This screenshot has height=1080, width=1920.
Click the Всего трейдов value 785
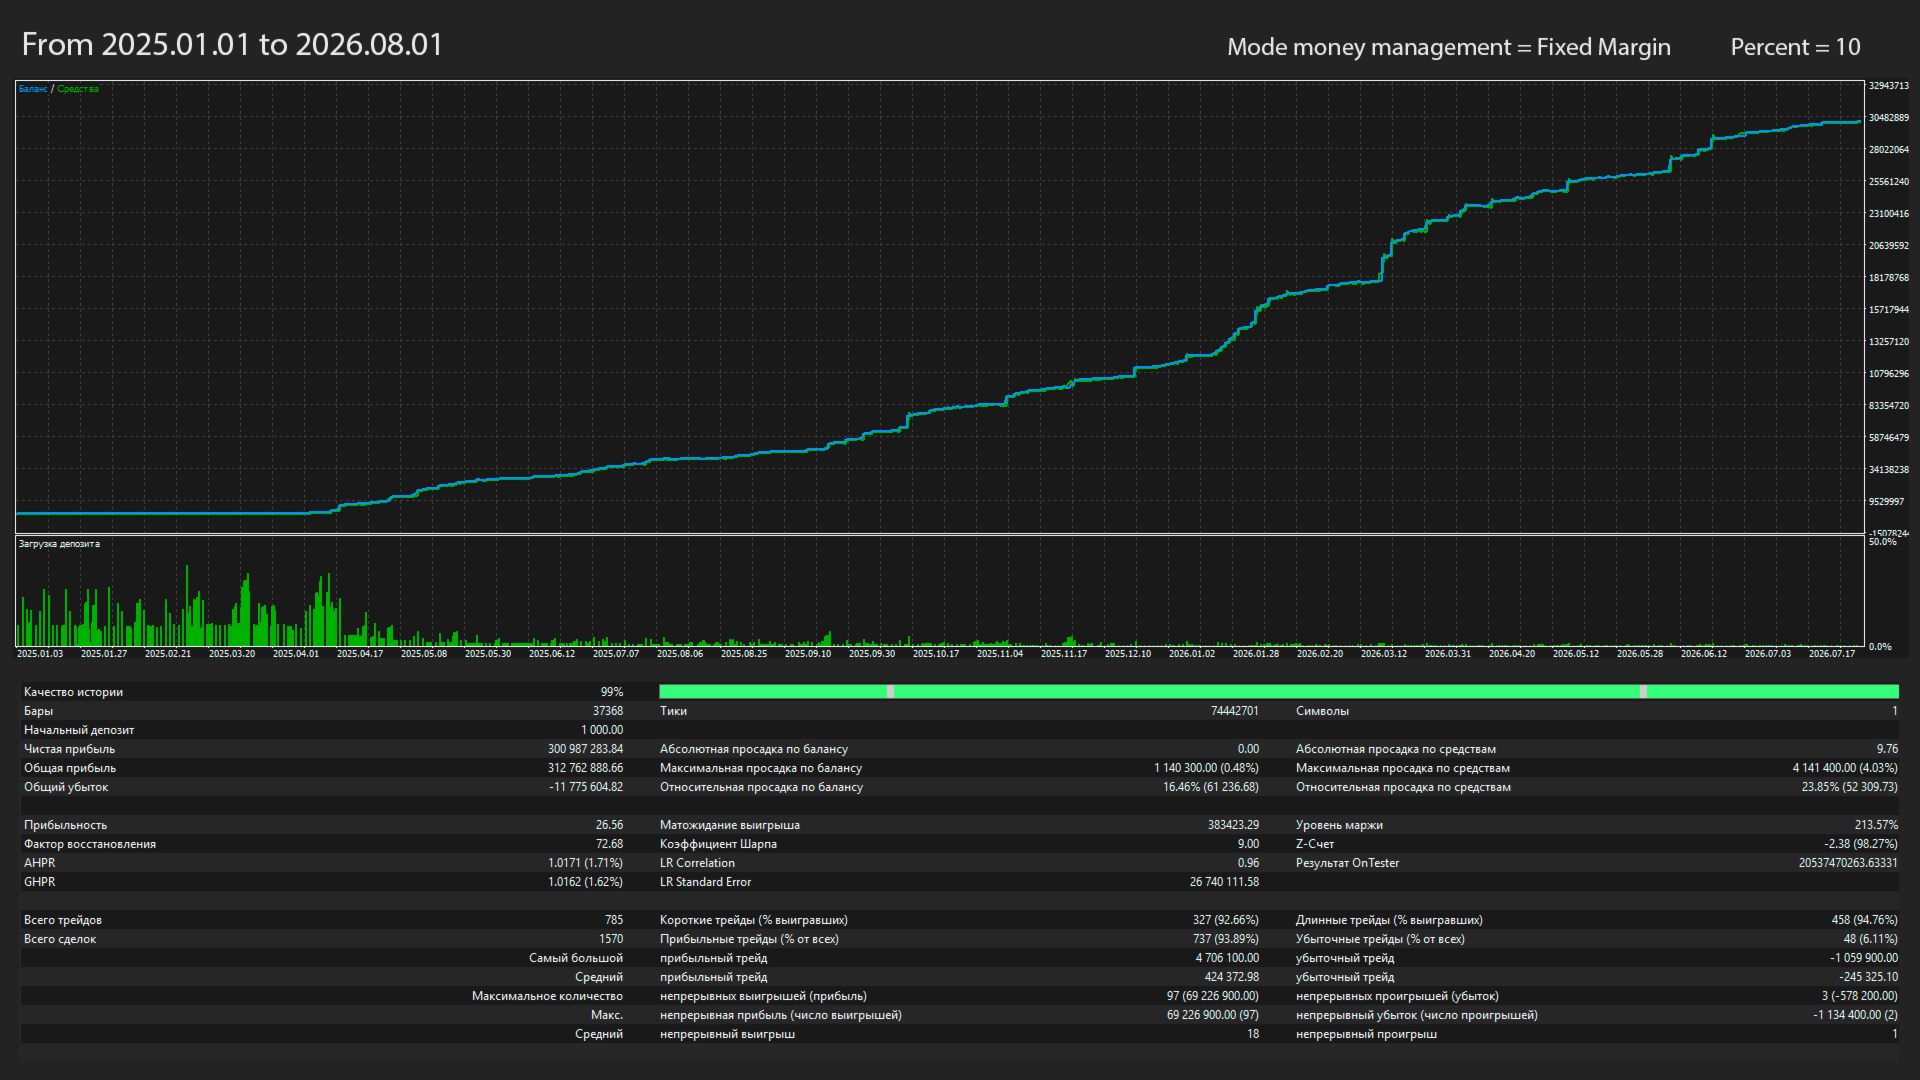pyautogui.click(x=614, y=920)
